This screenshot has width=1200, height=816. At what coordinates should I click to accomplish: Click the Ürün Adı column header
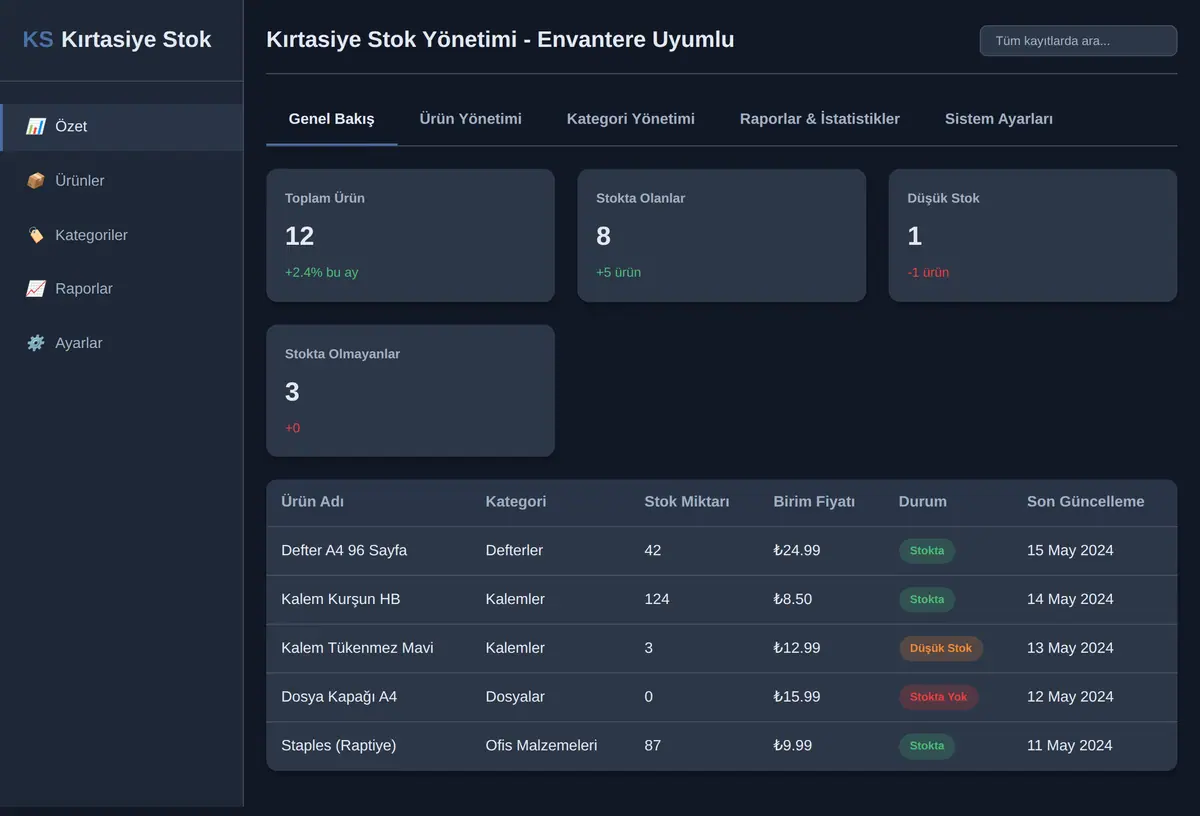[x=313, y=502]
